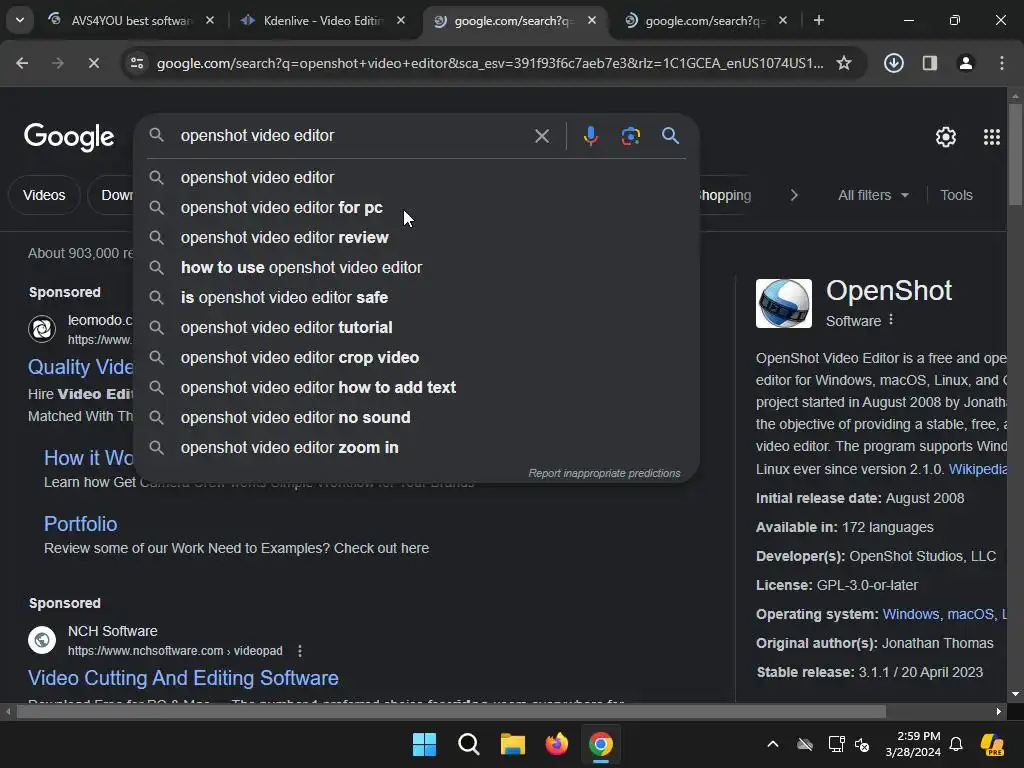Close the Kdenlive tab
Image resolution: width=1024 pixels, height=768 pixels.
point(401,20)
